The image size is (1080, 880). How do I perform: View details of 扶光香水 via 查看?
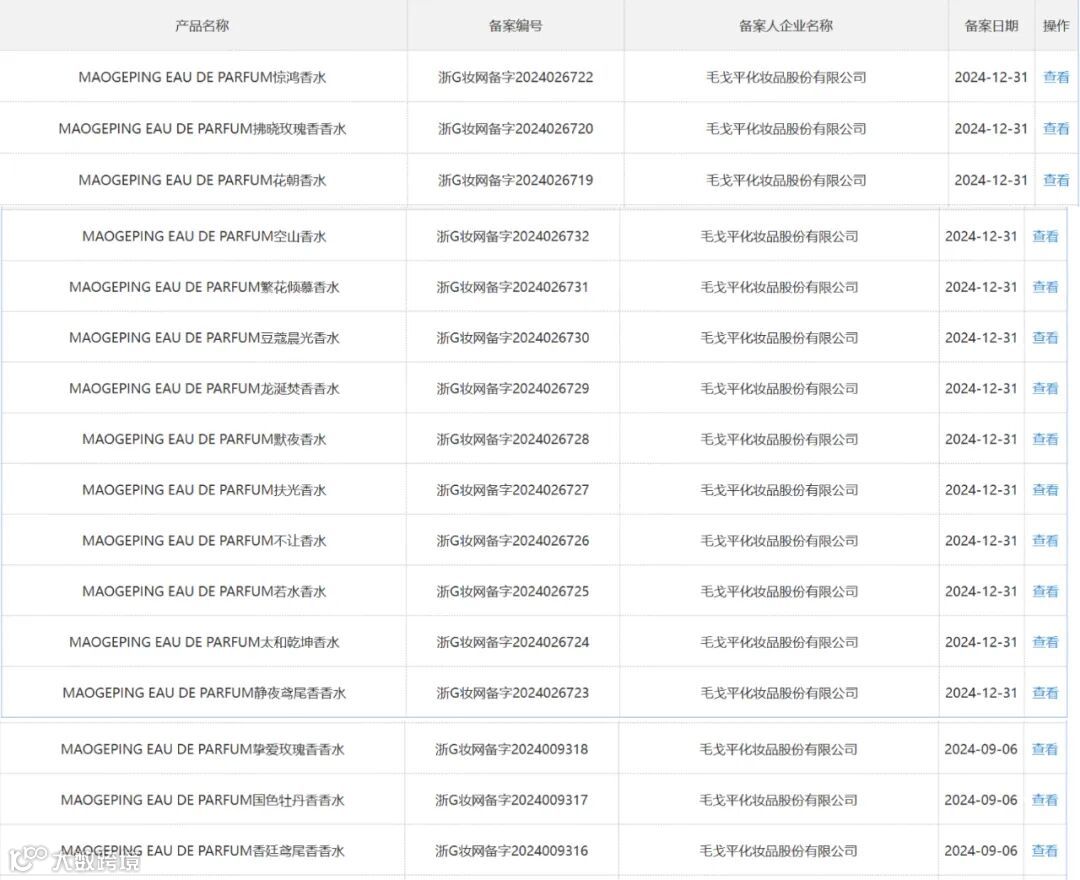click(x=1045, y=490)
